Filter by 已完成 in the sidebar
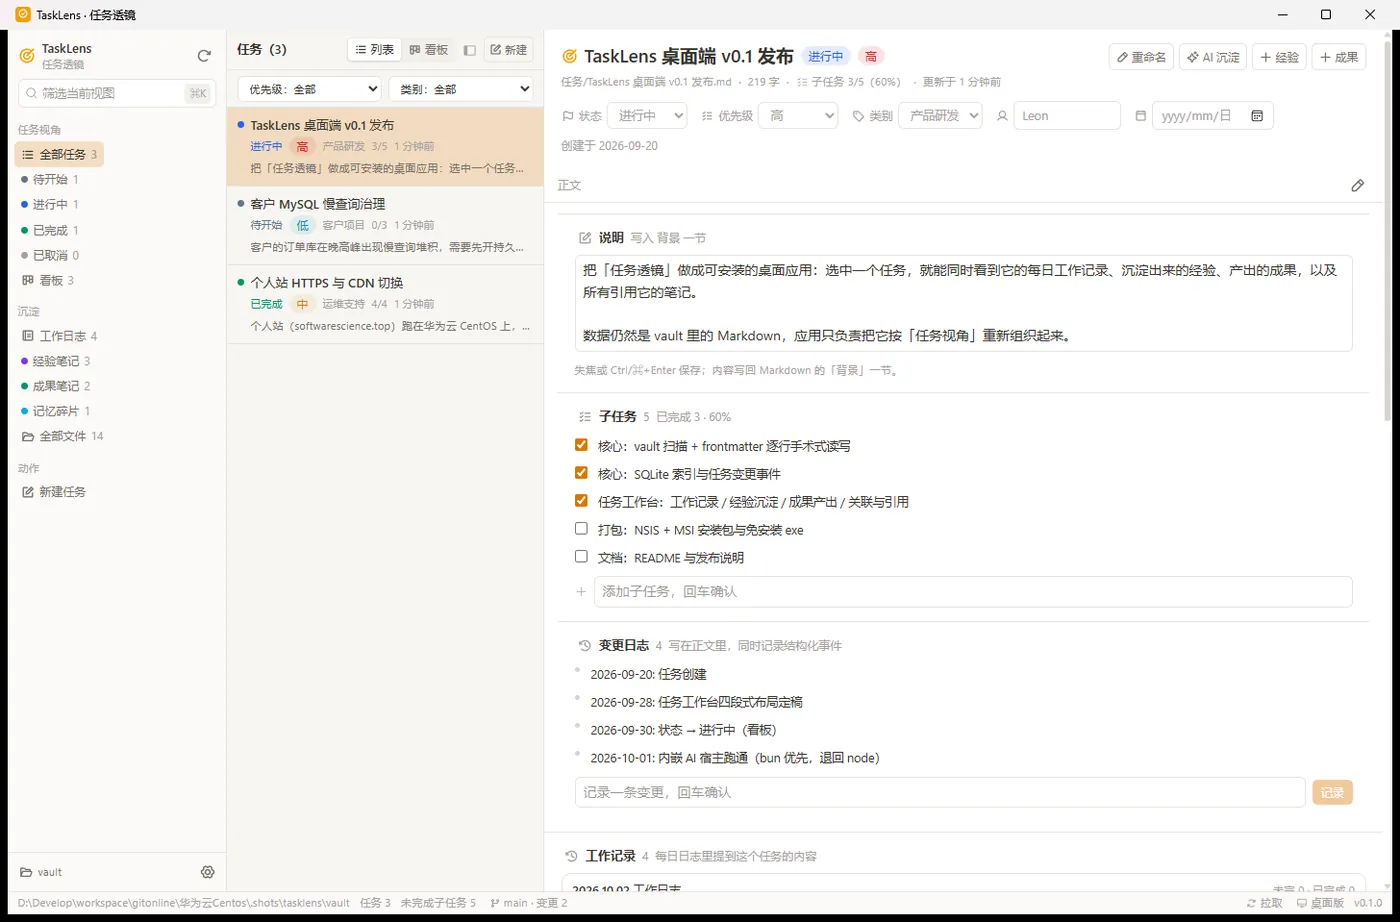 click(50, 230)
